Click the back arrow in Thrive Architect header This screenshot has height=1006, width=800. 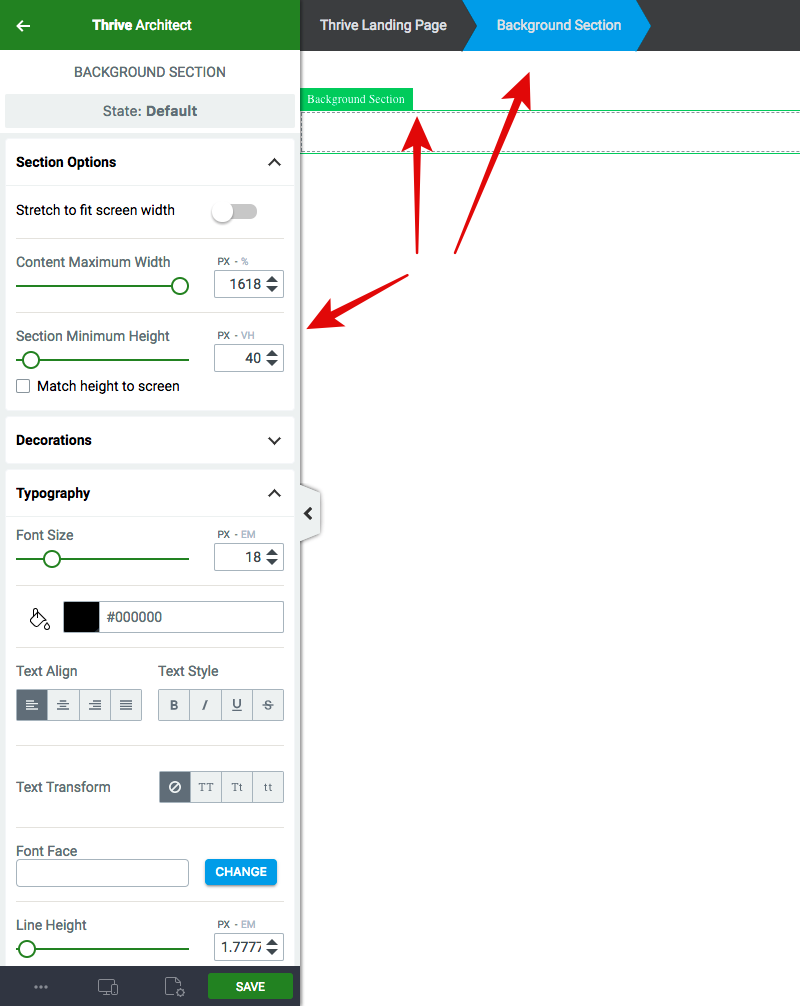click(23, 26)
